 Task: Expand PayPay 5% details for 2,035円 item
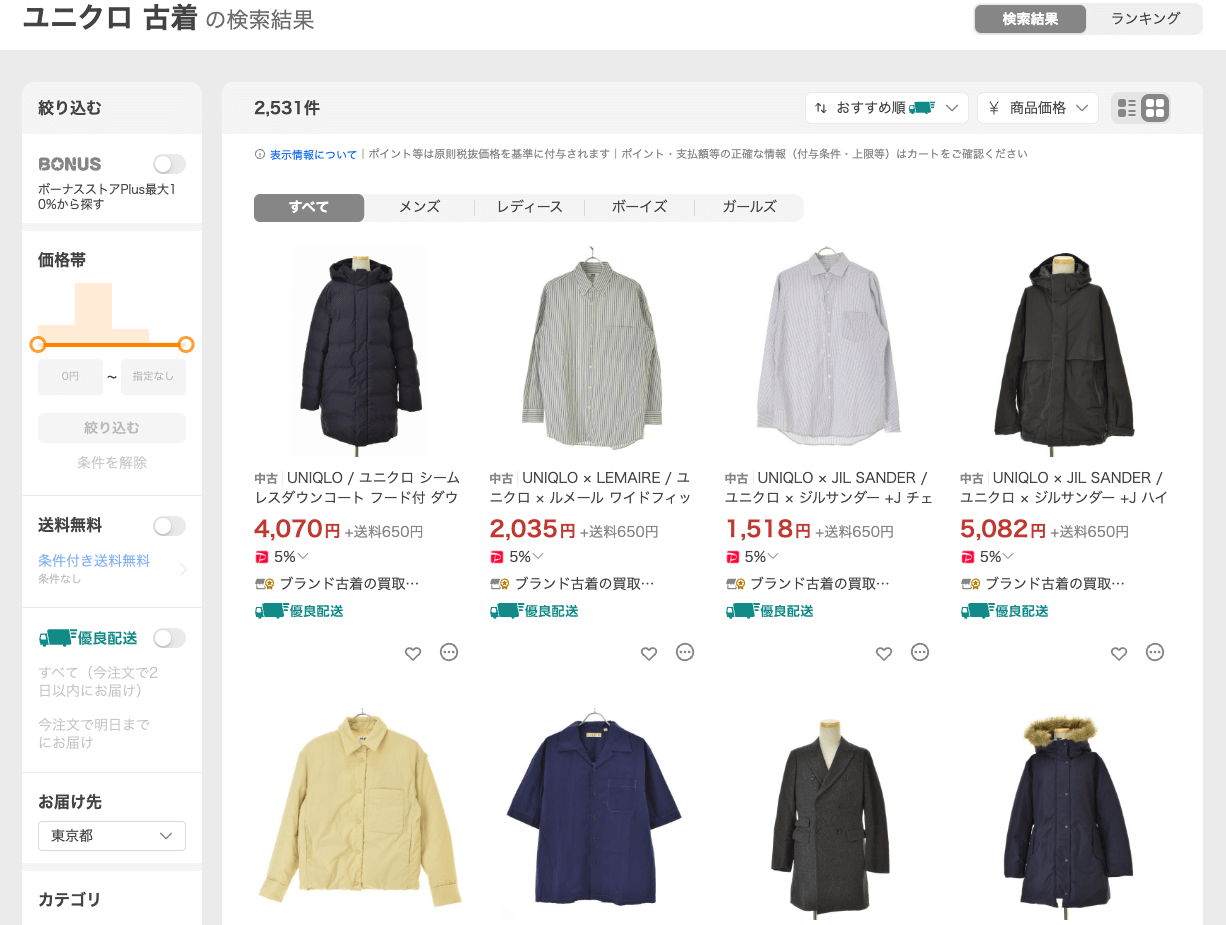pyautogui.click(x=538, y=557)
